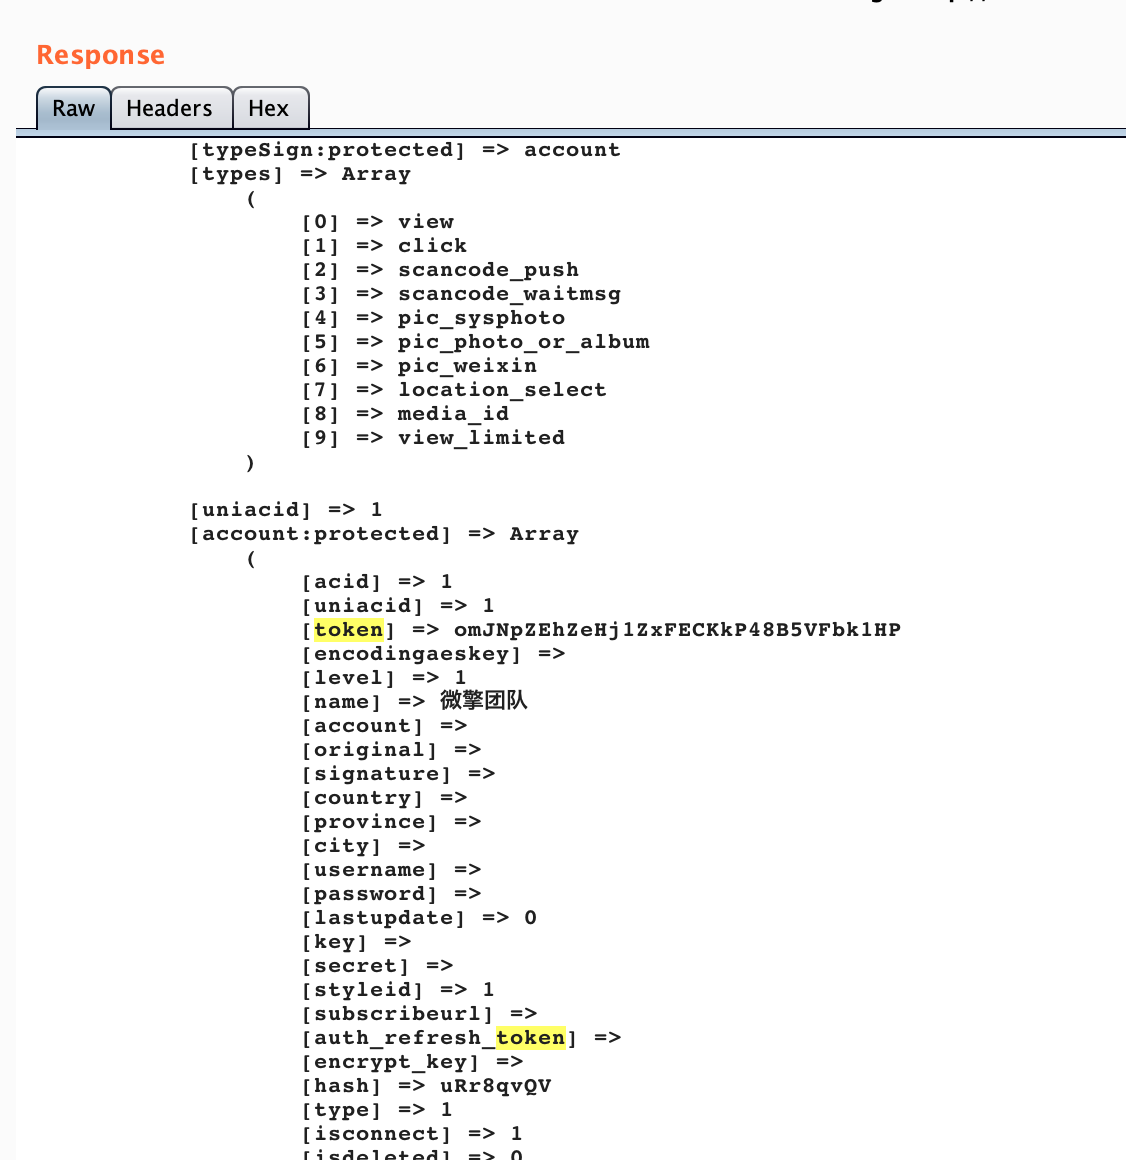
Task: Switch to the Raw response tab
Action: (73, 108)
